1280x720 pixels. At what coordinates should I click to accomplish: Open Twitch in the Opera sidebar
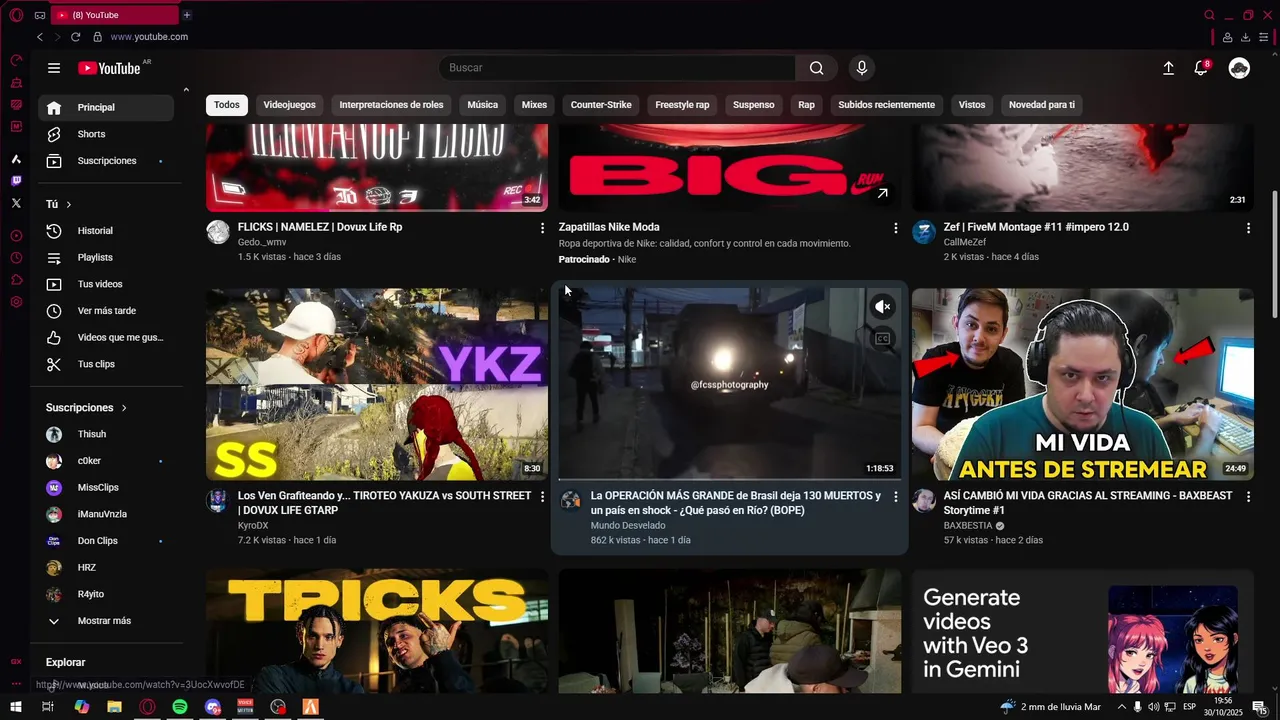pos(16,181)
